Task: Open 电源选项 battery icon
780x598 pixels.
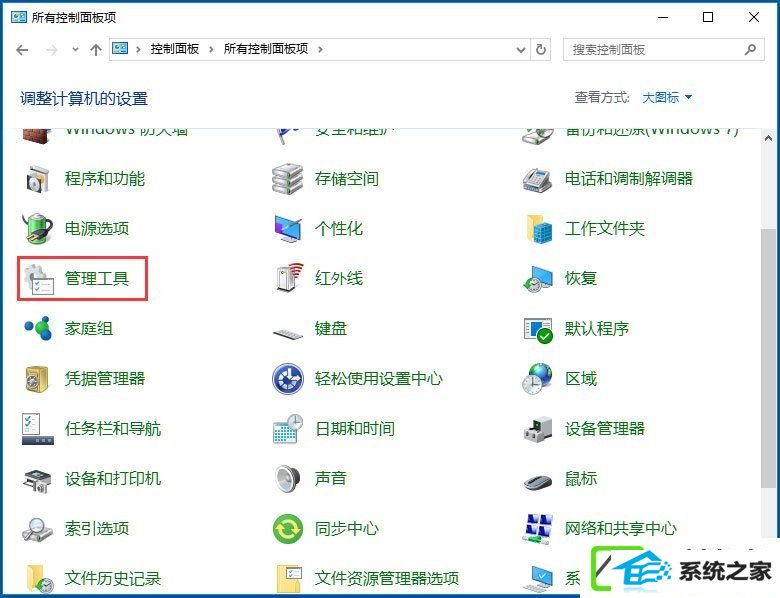Action: tap(38, 228)
